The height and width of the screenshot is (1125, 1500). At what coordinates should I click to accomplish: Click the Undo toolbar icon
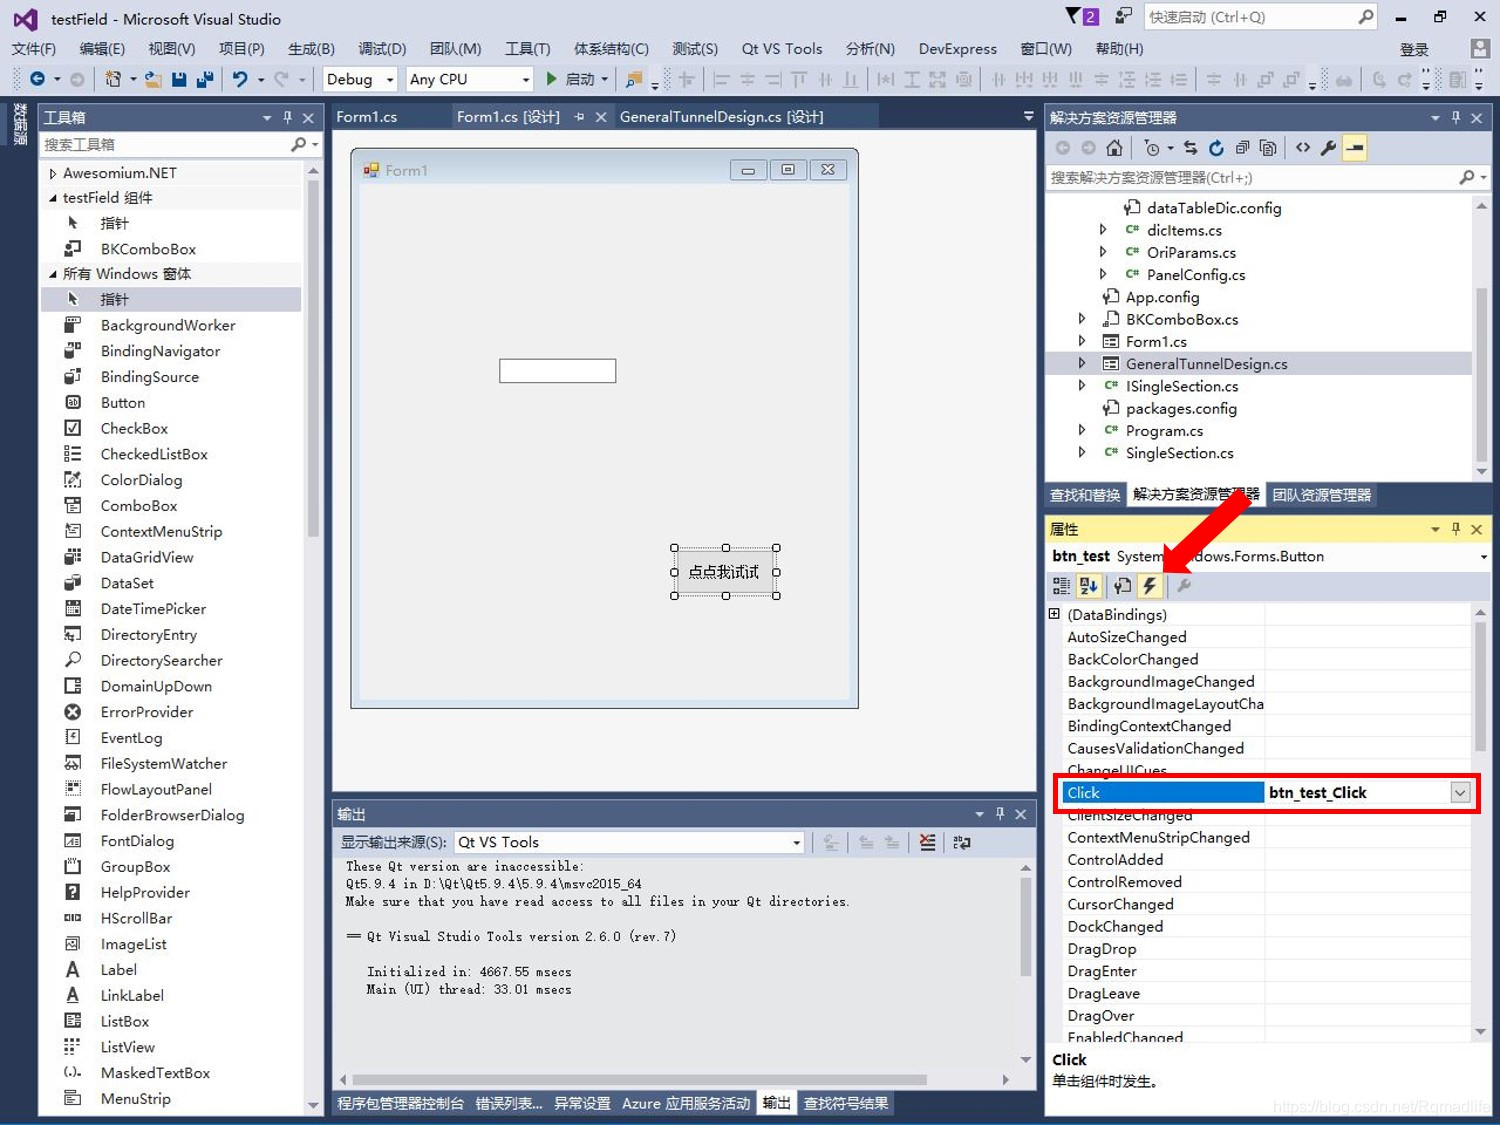point(240,79)
